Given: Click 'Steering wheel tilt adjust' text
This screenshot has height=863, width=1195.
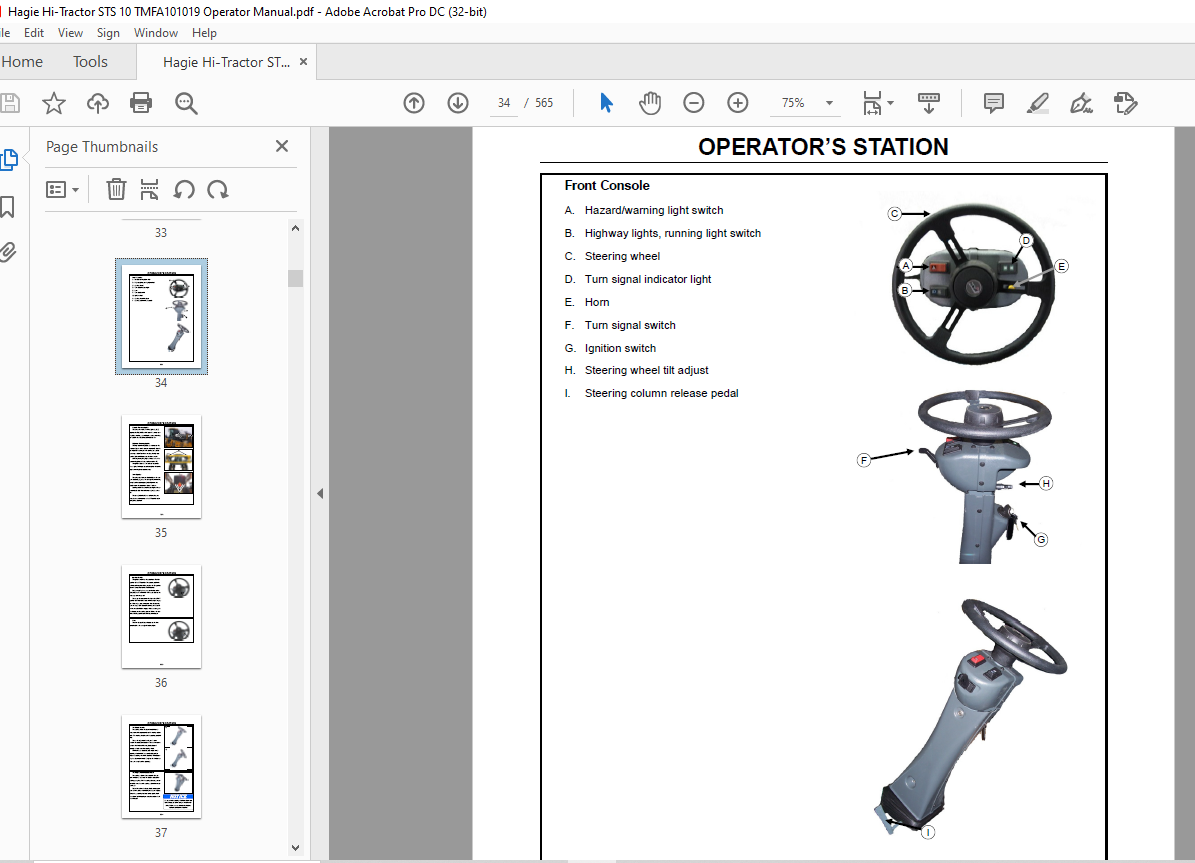Looking at the screenshot, I should point(646,371).
